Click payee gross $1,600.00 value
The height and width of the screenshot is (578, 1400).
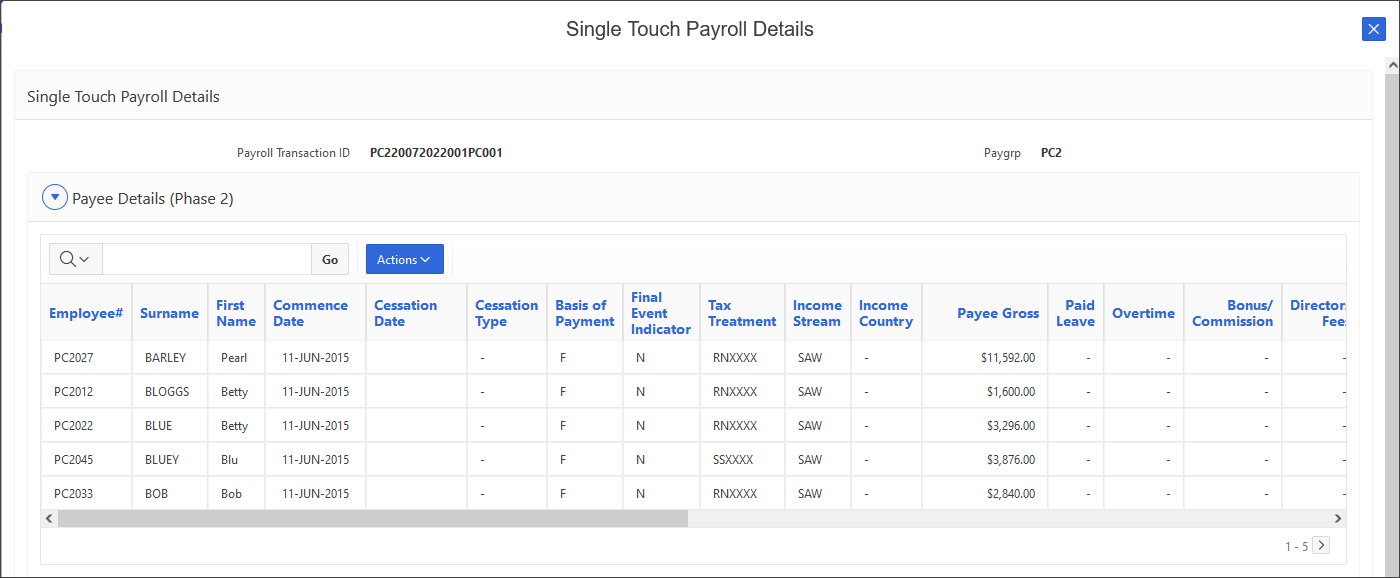tap(1011, 391)
